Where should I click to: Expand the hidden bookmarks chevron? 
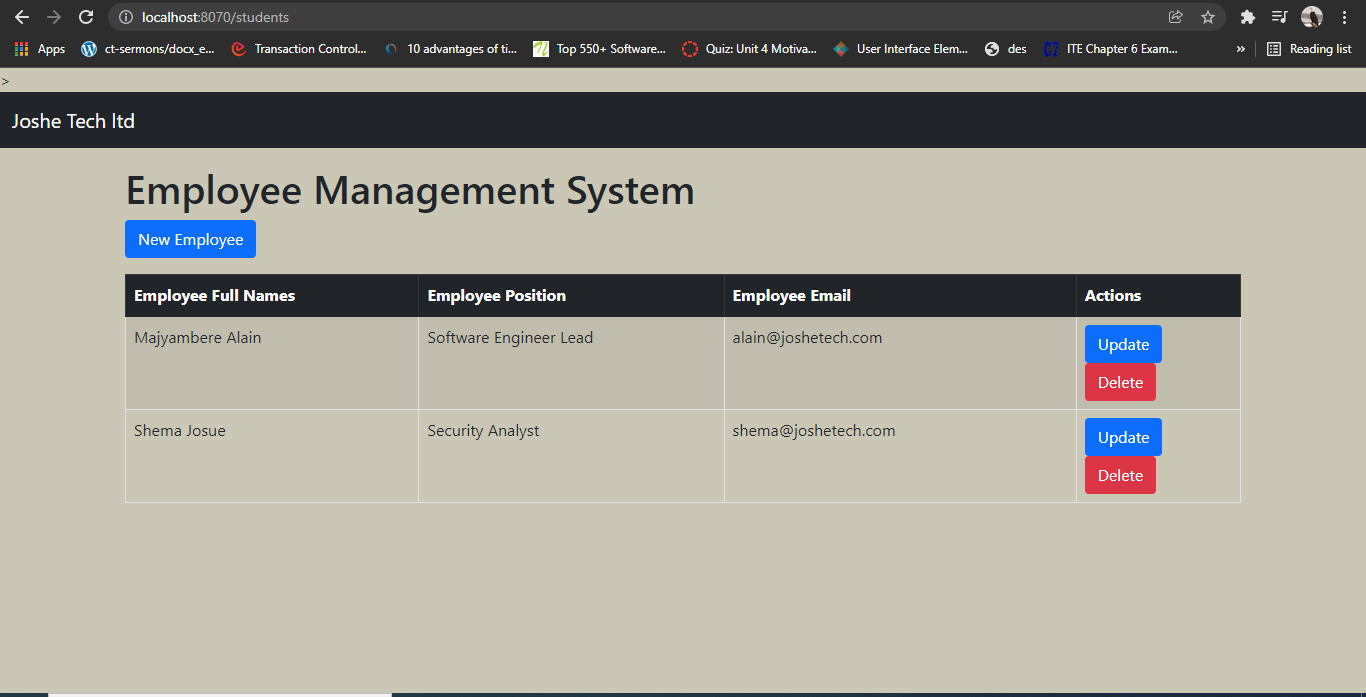pos(1240,48)
